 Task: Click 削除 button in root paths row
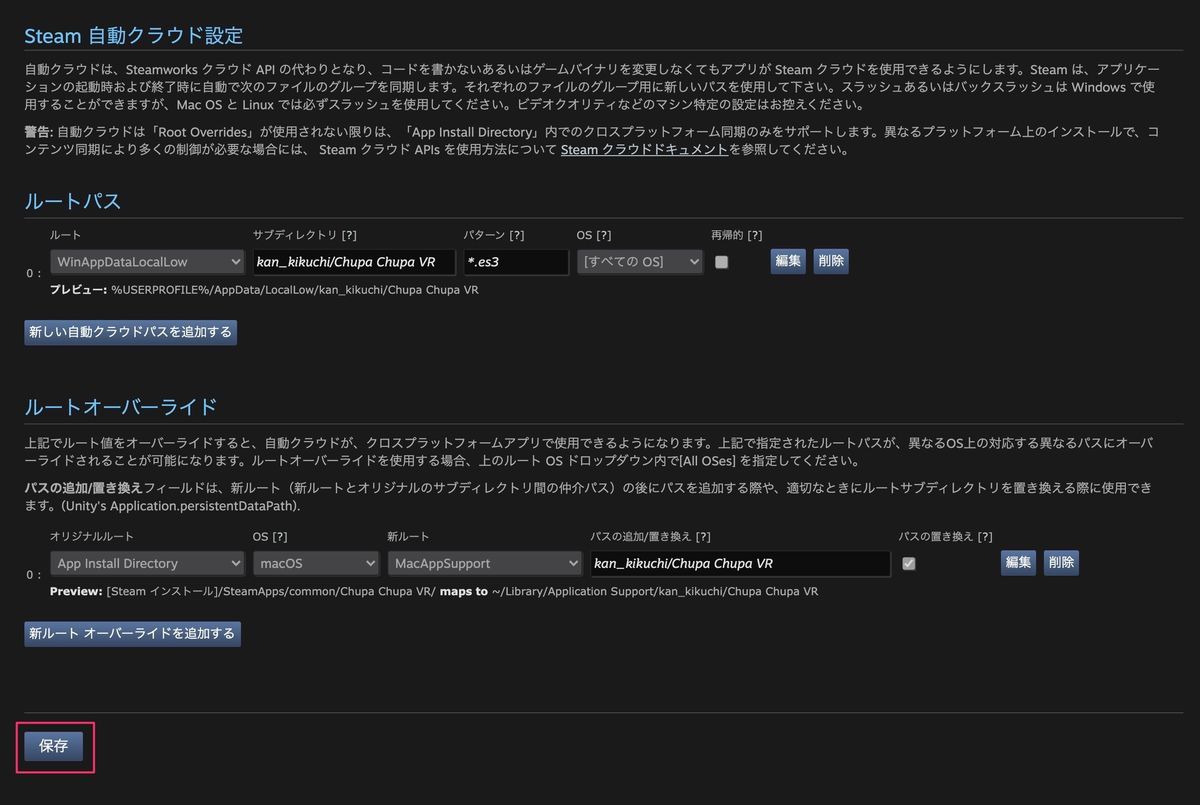click(x=831, y=261)
